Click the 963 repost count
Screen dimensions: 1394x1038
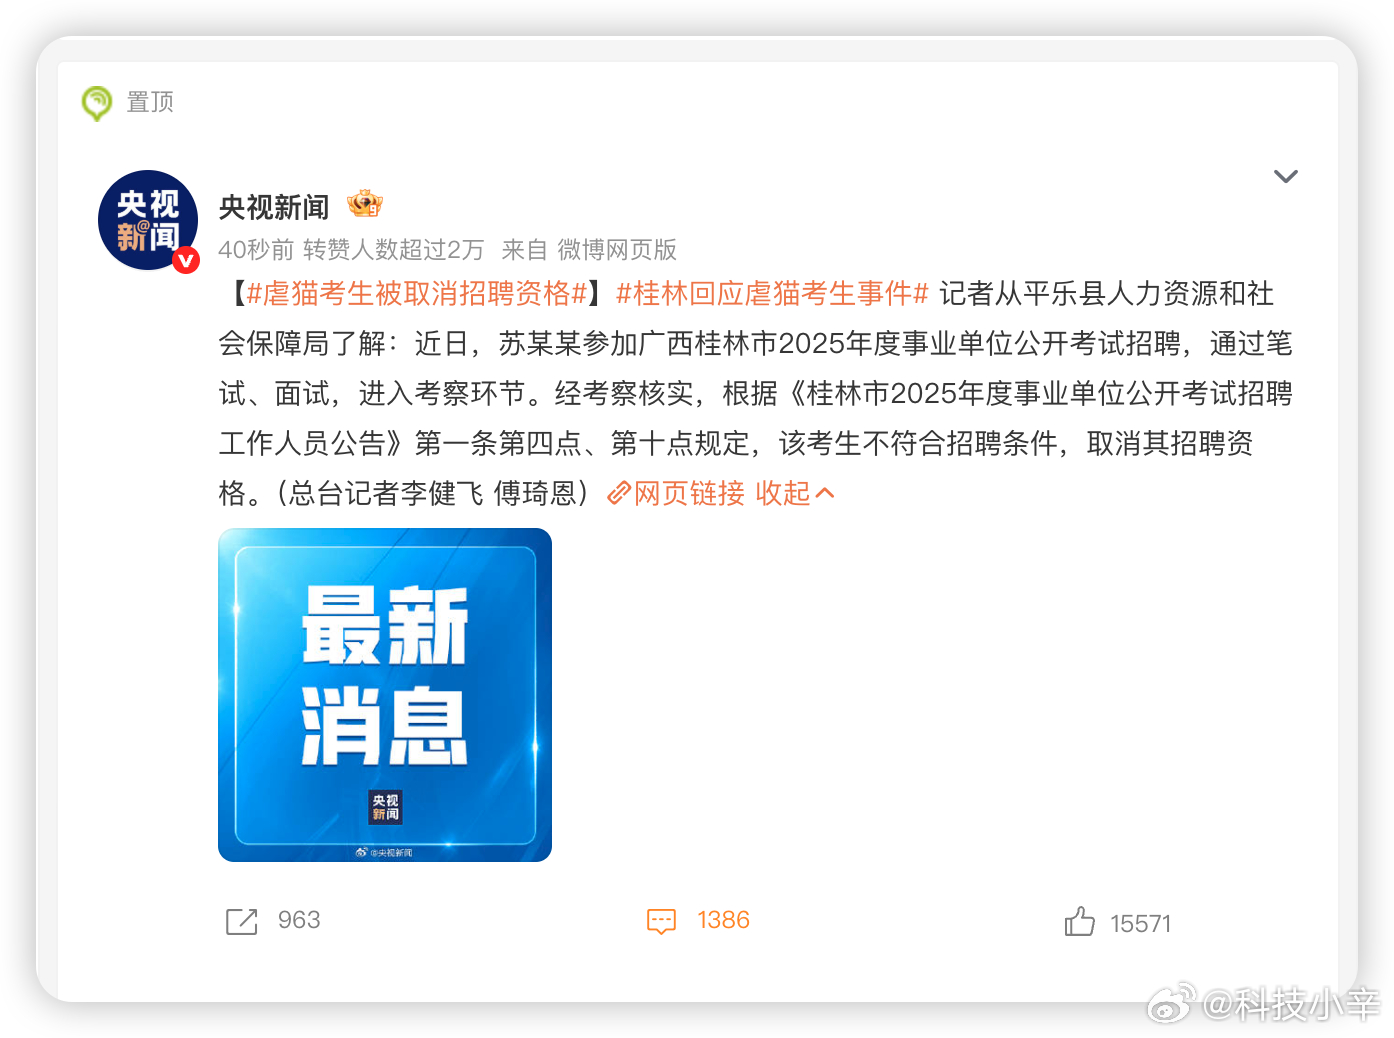coord(299,920)
